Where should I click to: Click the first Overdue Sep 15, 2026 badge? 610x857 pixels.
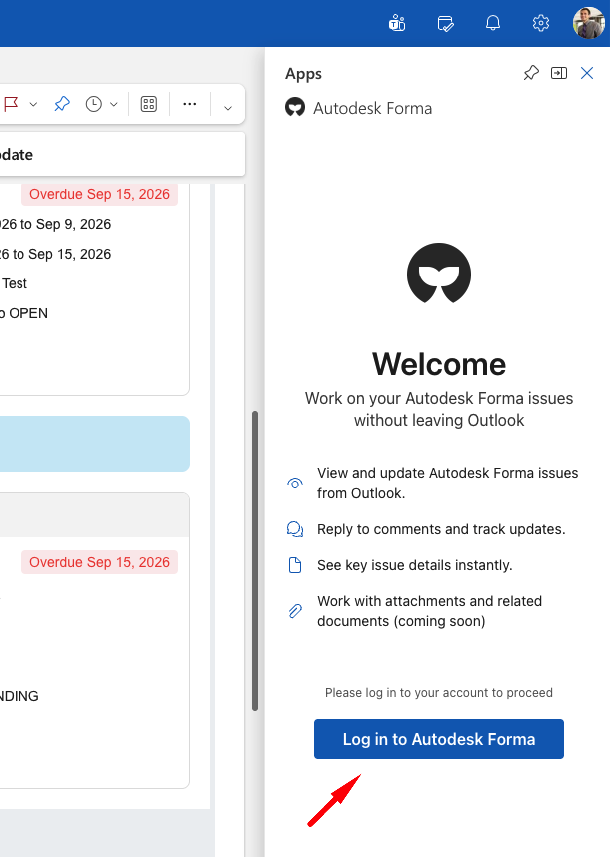click(x=99, y=194)
